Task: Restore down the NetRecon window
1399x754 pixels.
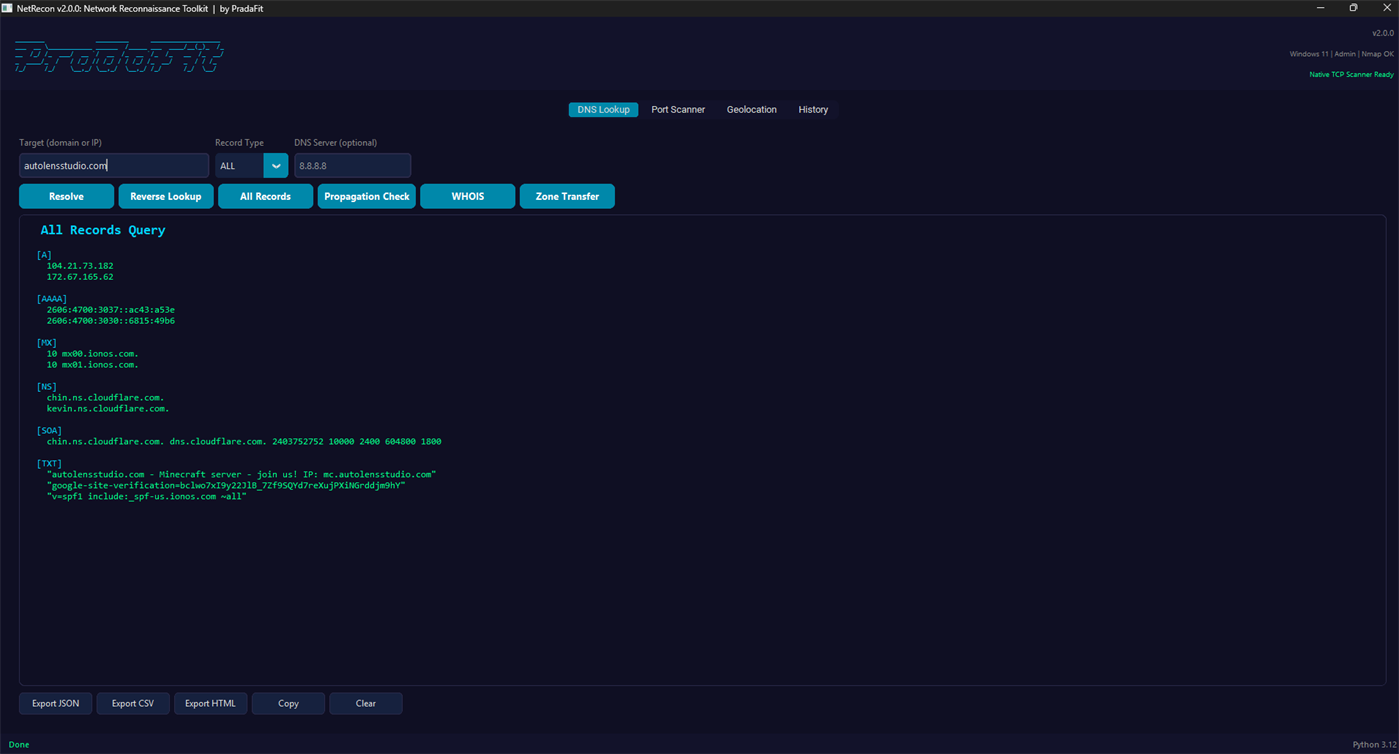Action: coord(1353,8)
